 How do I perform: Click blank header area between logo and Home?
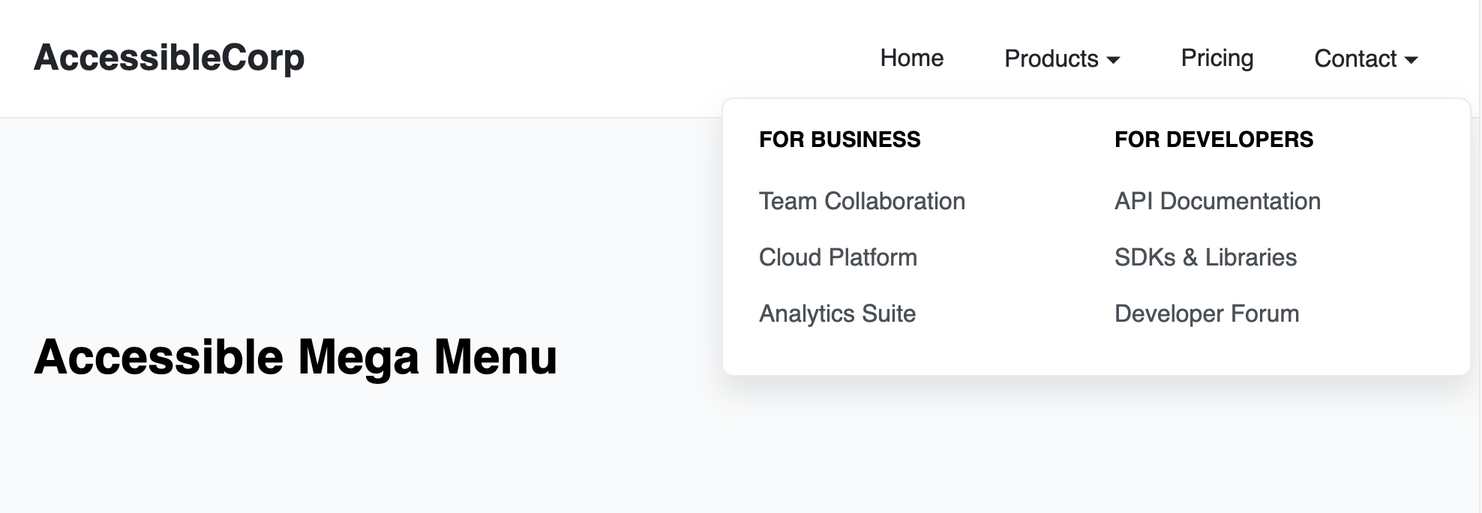(590, 58)
